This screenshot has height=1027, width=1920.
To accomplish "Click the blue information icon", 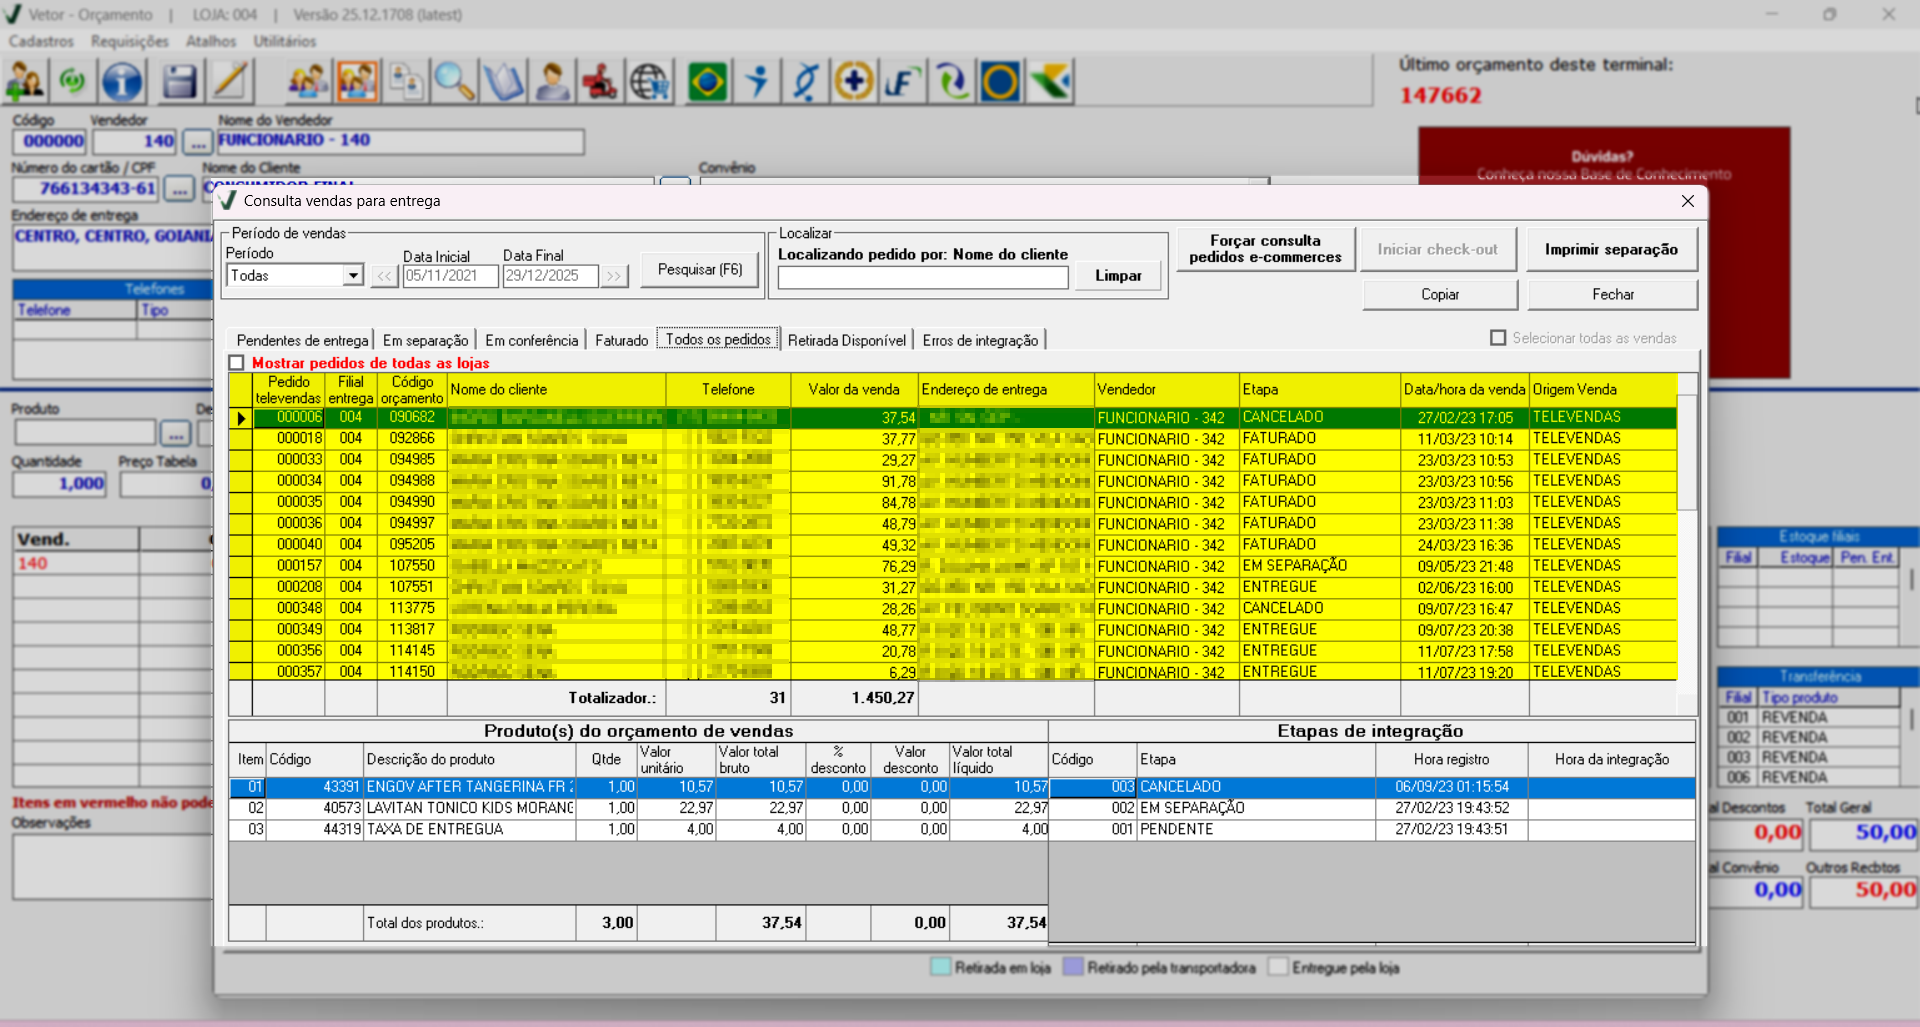I will (x=122, y=82).
